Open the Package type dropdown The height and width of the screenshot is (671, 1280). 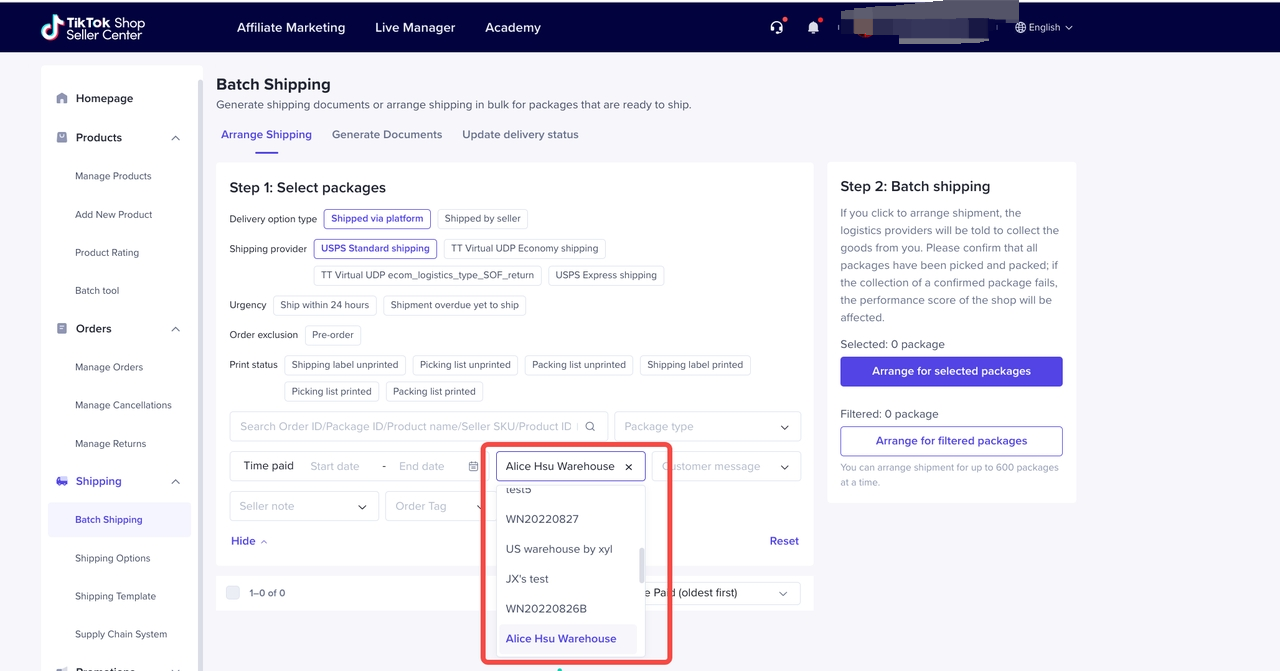click(707, 426)
